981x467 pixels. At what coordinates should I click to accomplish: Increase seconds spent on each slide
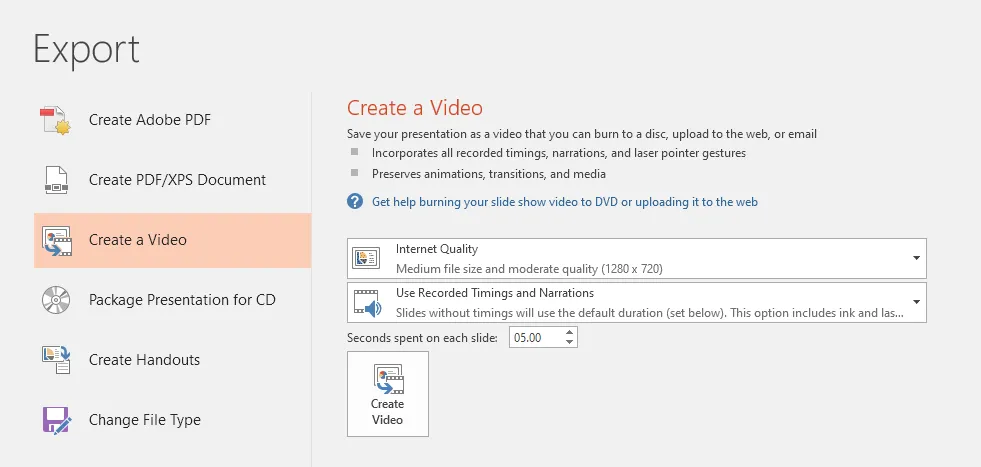[x=570, y=333]
